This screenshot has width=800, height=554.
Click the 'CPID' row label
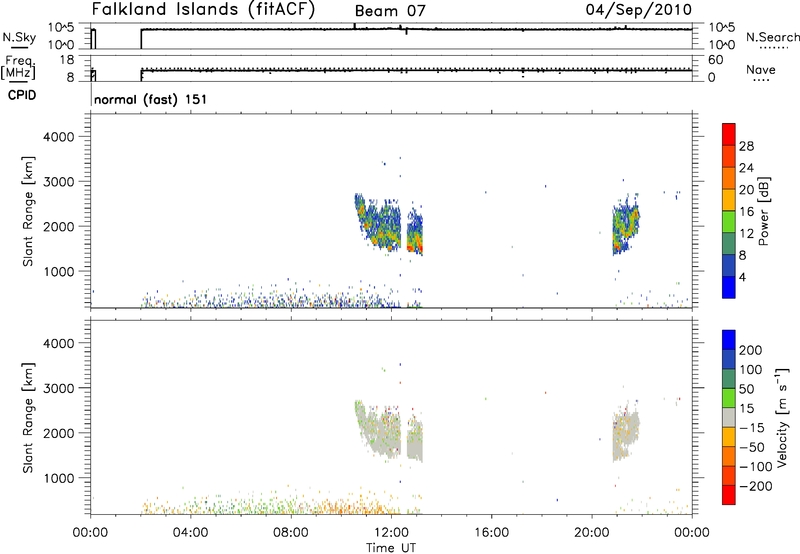(22, 95)
